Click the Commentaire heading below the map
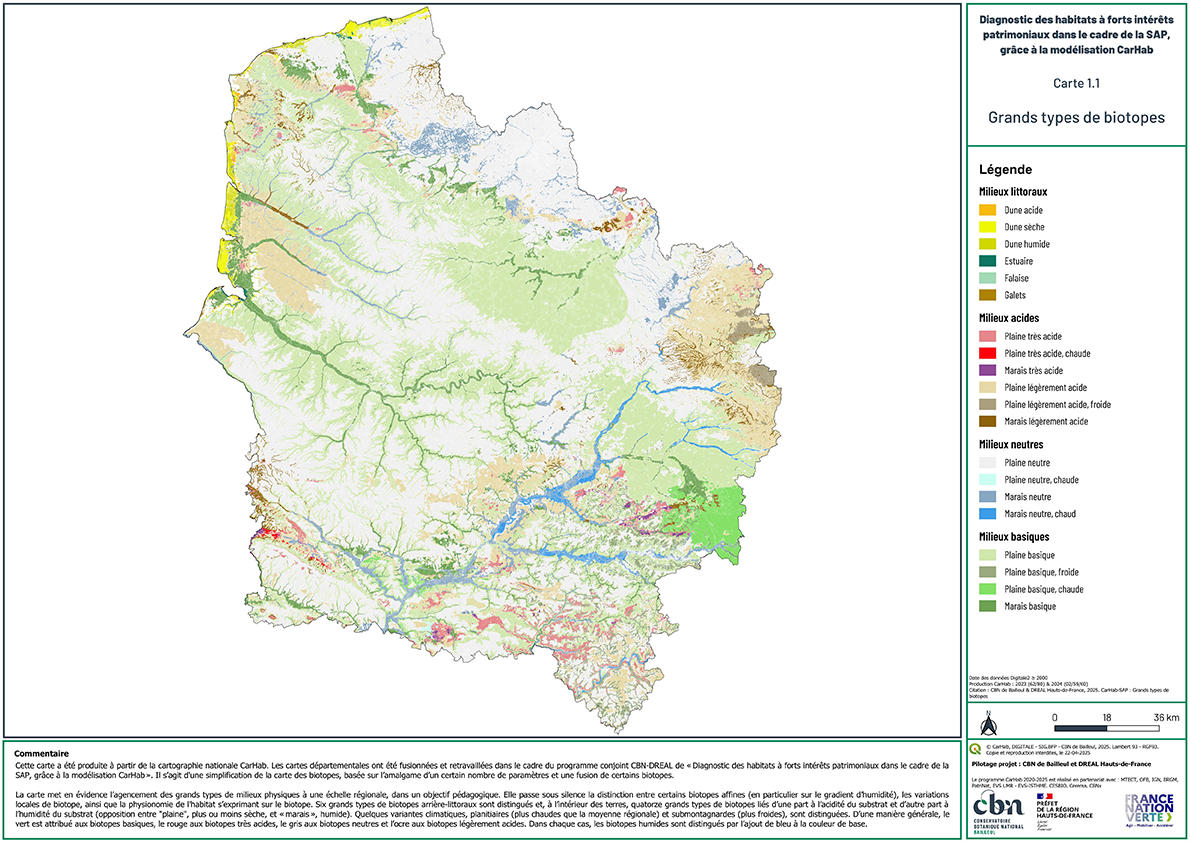Image resolution: width=1190 pixels, height=842 pixels. coord(41,753)
